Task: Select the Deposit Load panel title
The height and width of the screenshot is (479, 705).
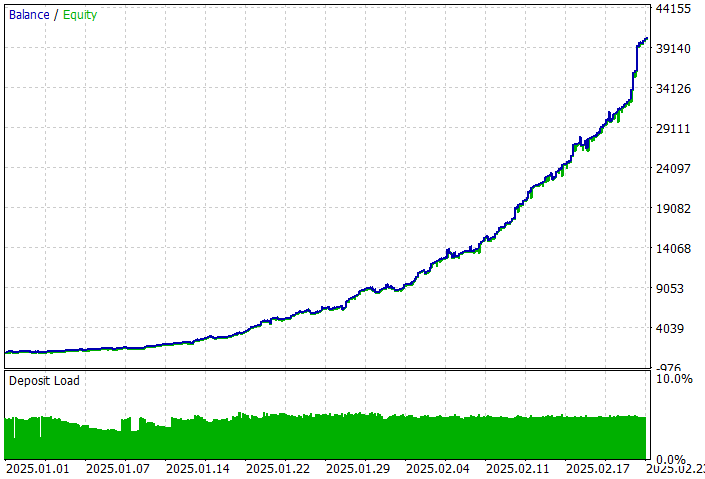Action: (44, 381)
